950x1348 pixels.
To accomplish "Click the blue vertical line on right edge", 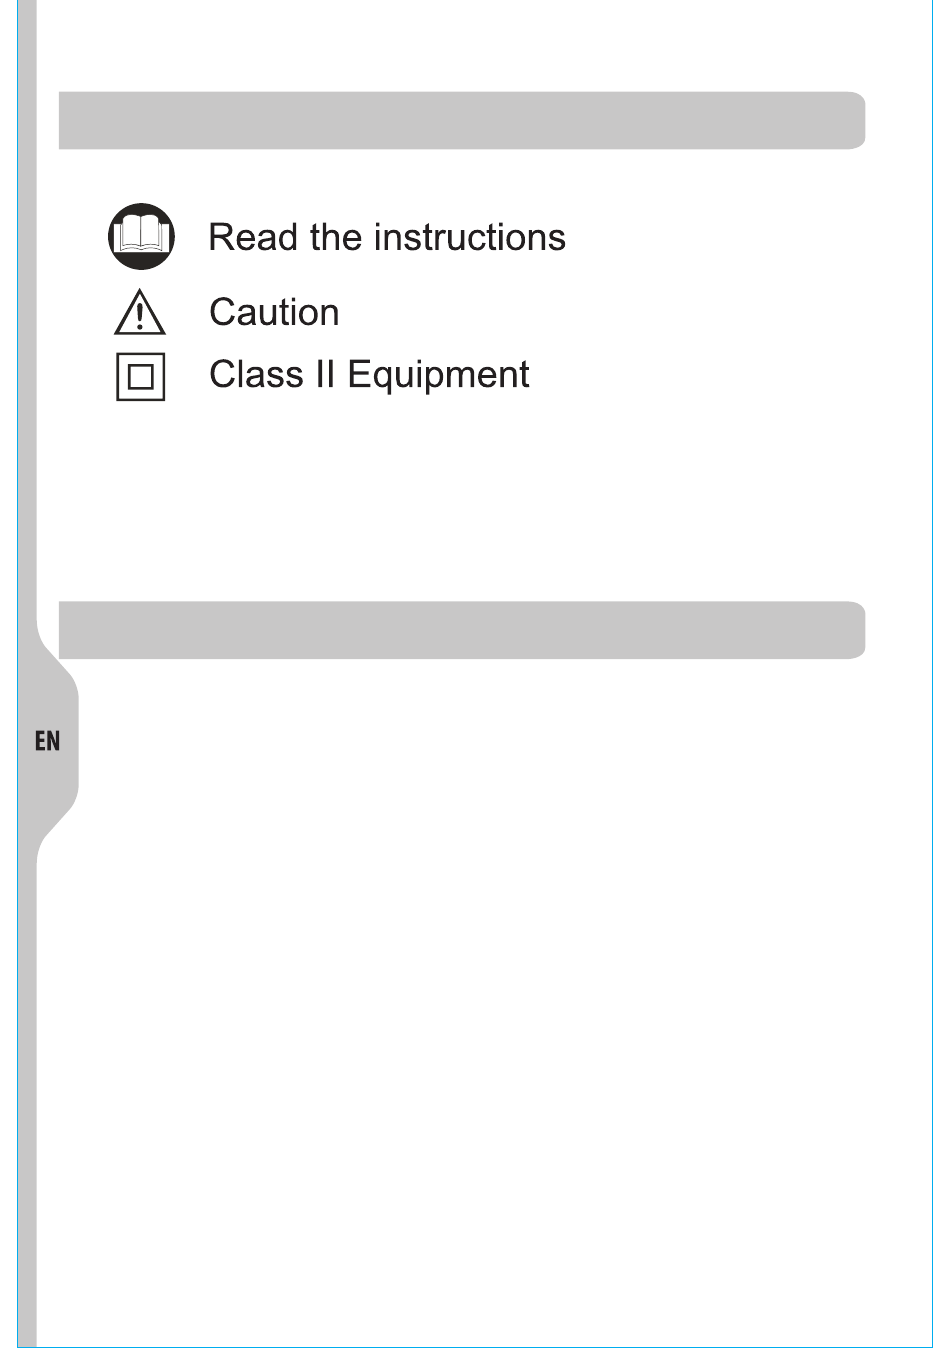I will tap(932, 674).
